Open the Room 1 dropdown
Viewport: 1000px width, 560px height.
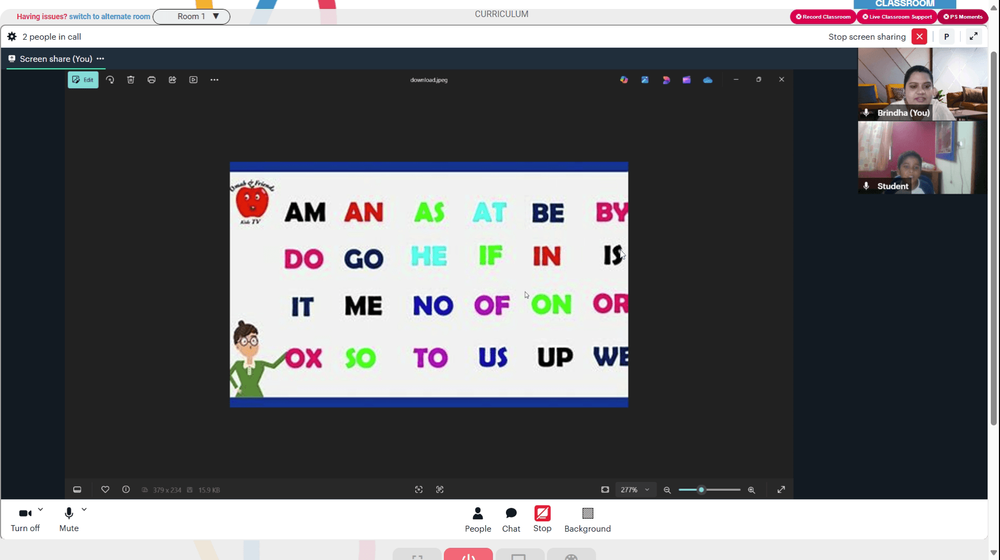tap(191, 17)
